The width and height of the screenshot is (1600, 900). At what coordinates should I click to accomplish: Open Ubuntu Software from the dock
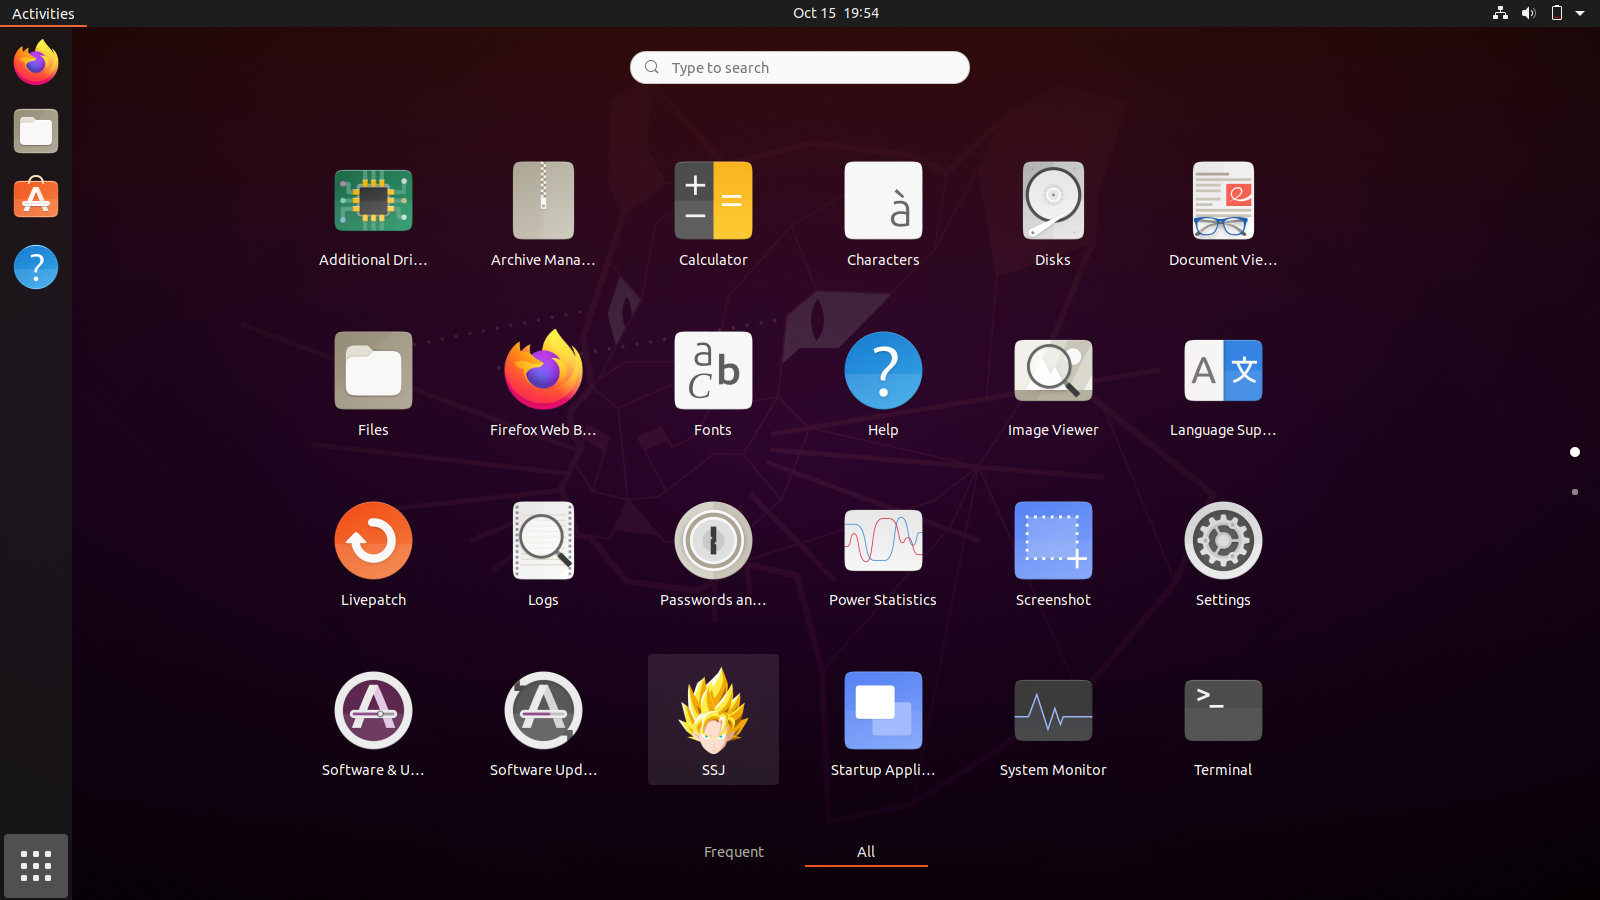pos(36,199)
